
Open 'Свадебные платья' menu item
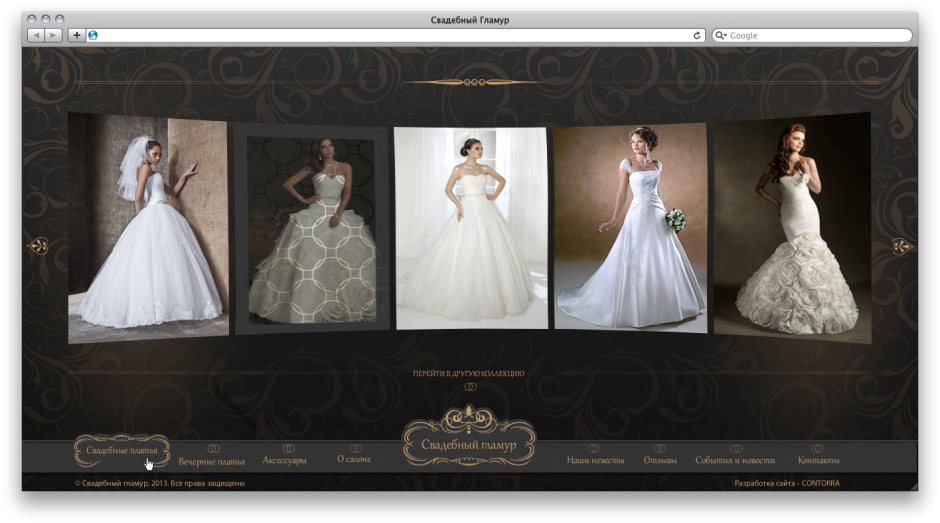coord(122,450)
